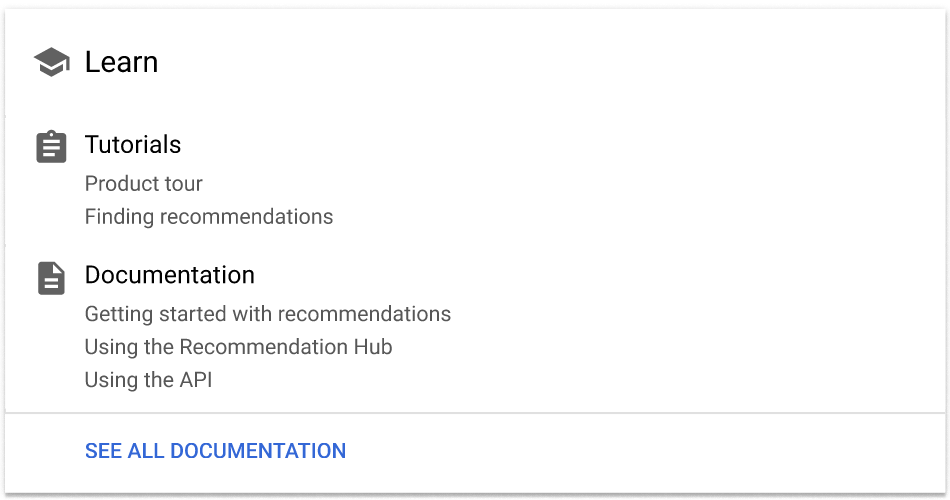Browse all documentation via footer link

coord(215,451)
